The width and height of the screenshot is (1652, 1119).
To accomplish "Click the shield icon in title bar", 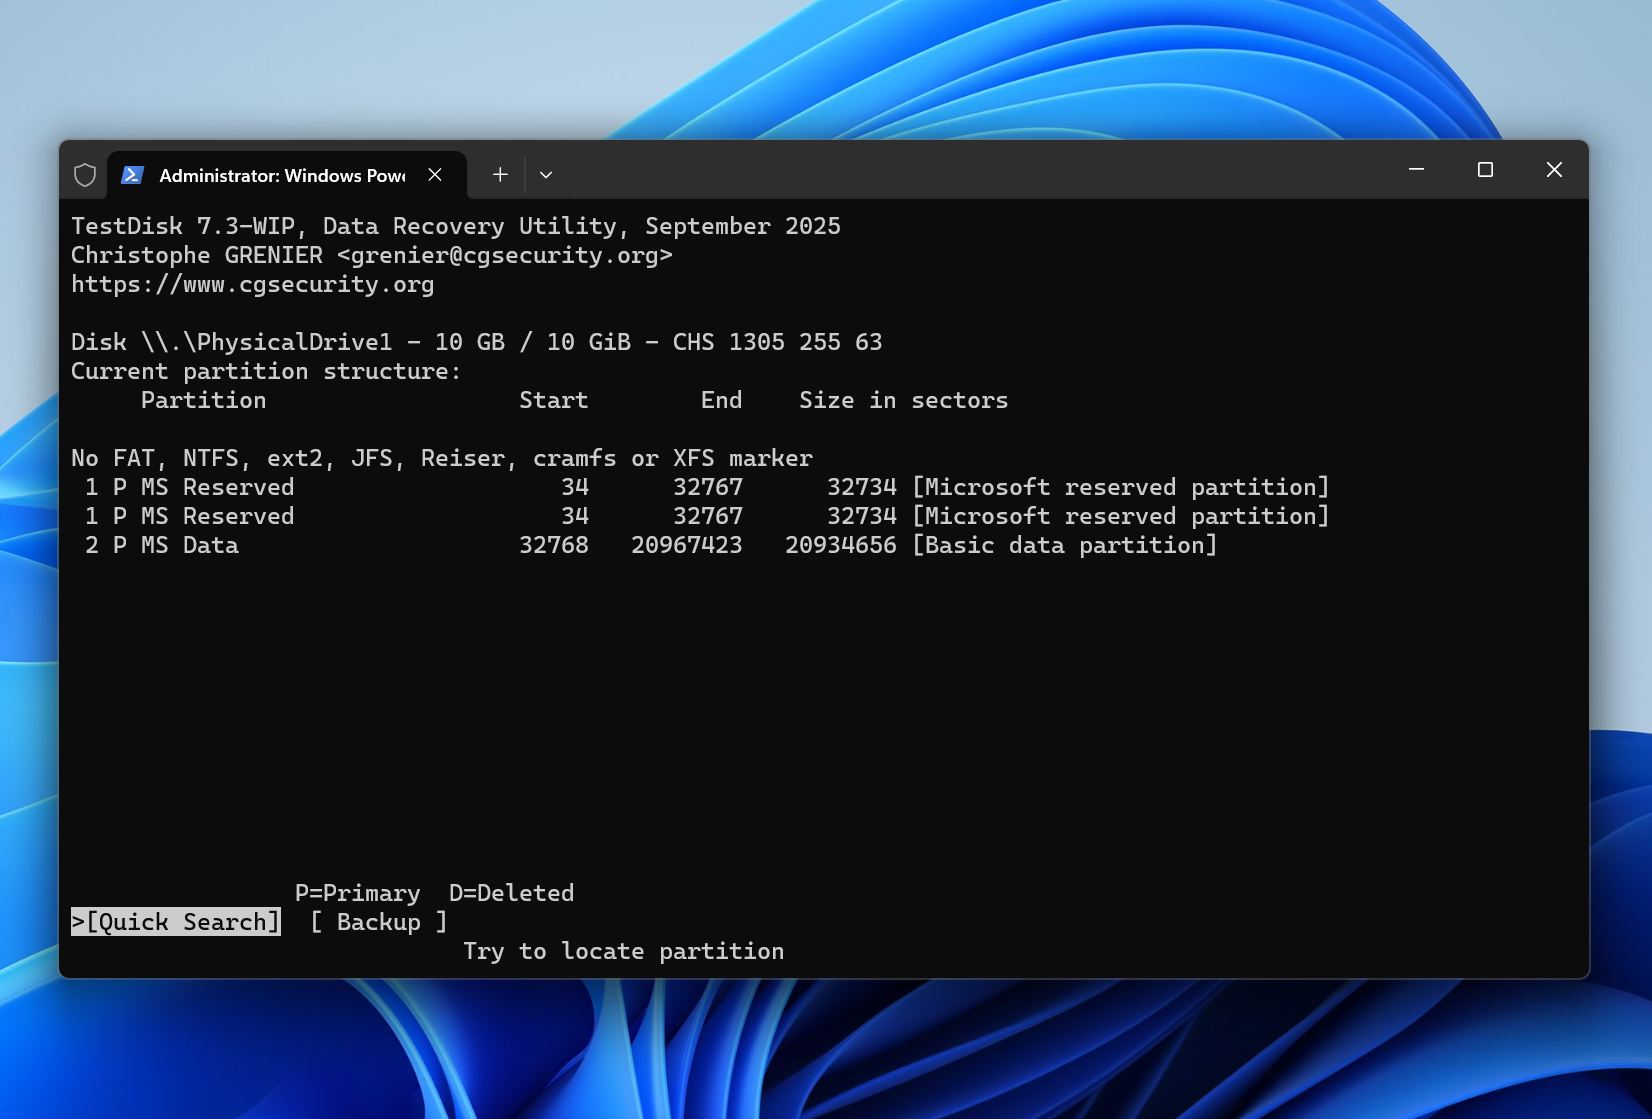I will pyautogui.click(x=85, y=175).
